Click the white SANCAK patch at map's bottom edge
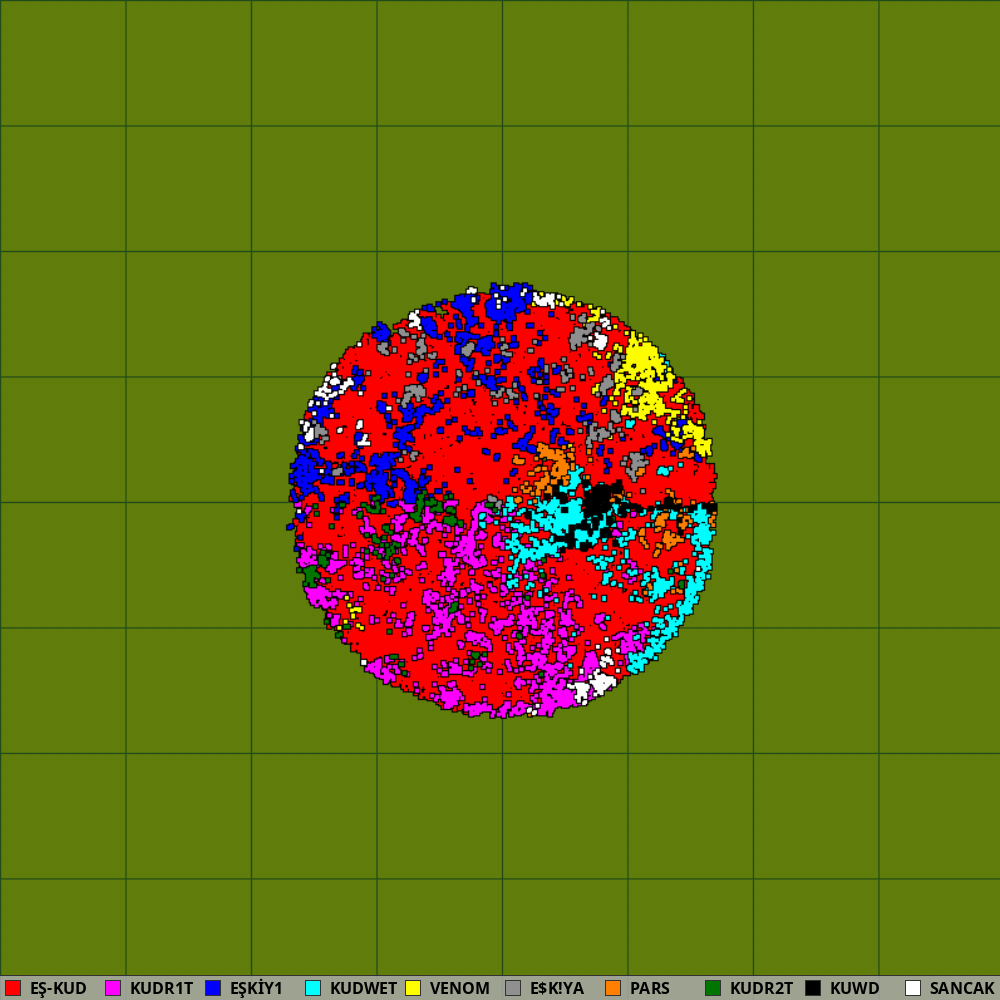This screenshot has height=1000, width=1000. pos(598,682)
